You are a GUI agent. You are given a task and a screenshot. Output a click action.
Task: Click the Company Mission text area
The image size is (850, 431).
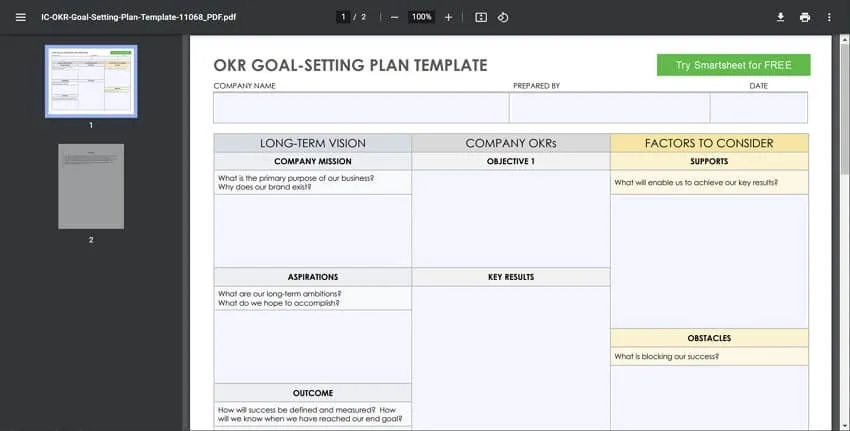[312, 230]
